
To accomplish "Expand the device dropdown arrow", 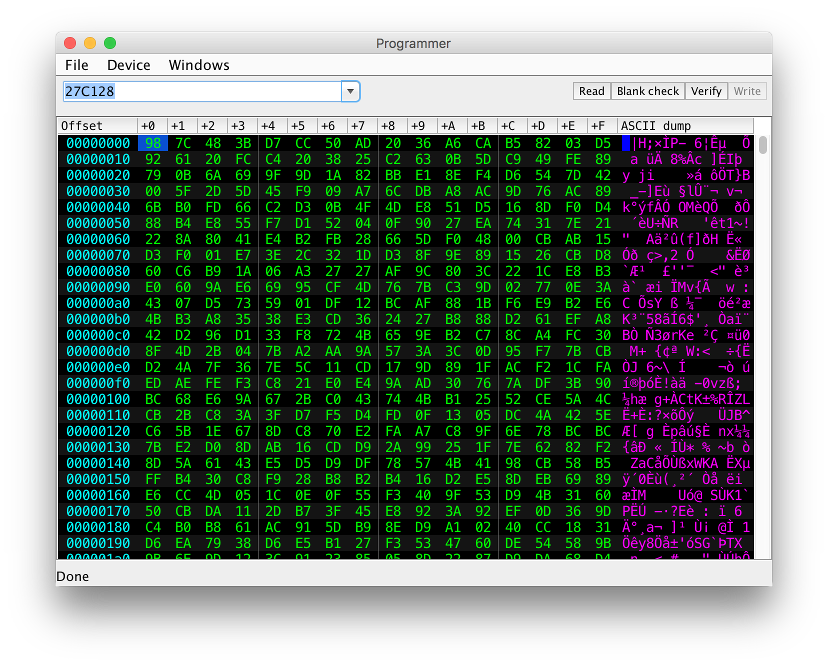I will pyautogui.click(x=350, y=91).
